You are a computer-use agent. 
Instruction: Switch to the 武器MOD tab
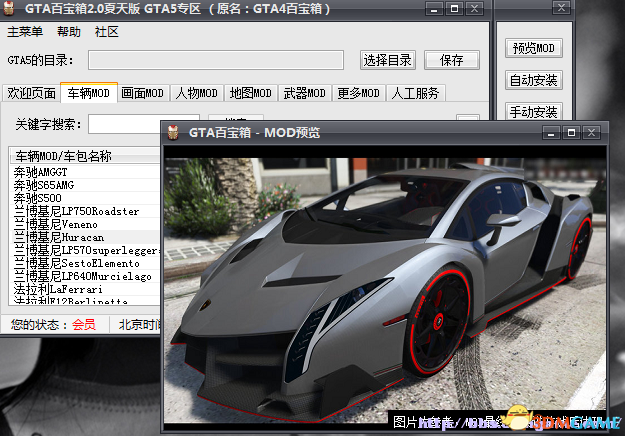(x=305, y=93)
